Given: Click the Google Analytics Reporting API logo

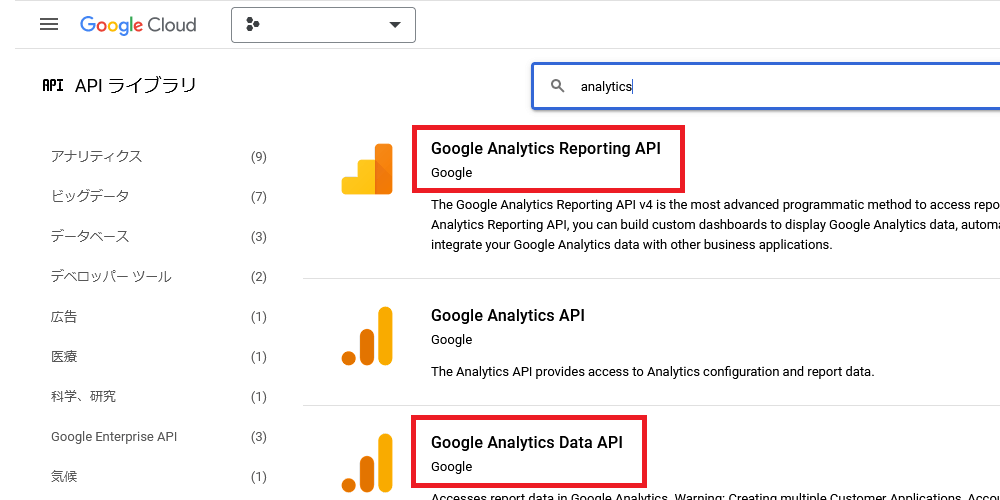Looking at the screenshot, I should (367, 169).
